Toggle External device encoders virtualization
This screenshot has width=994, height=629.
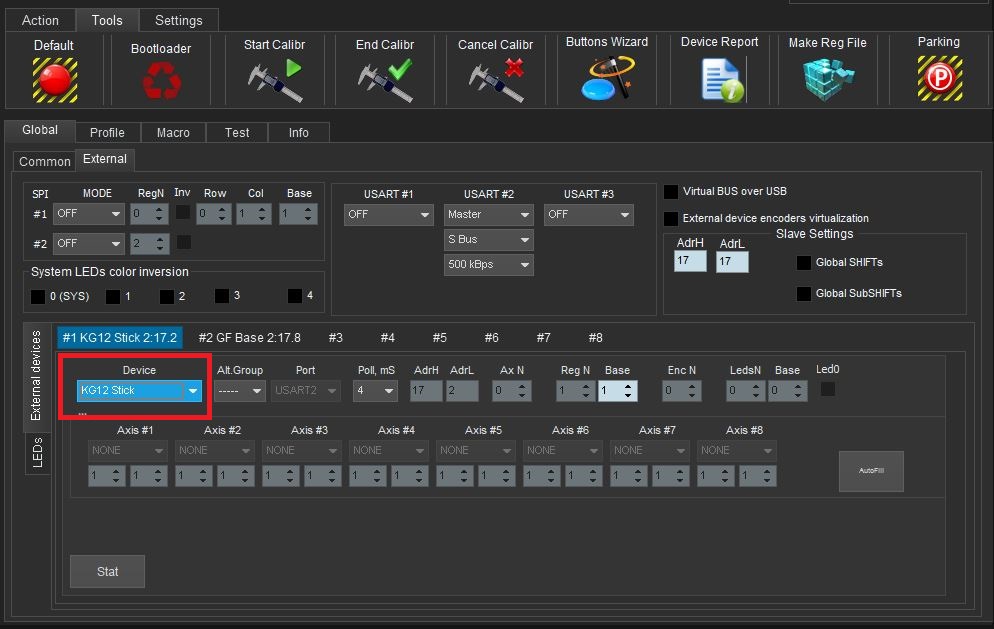pos(671,218)
